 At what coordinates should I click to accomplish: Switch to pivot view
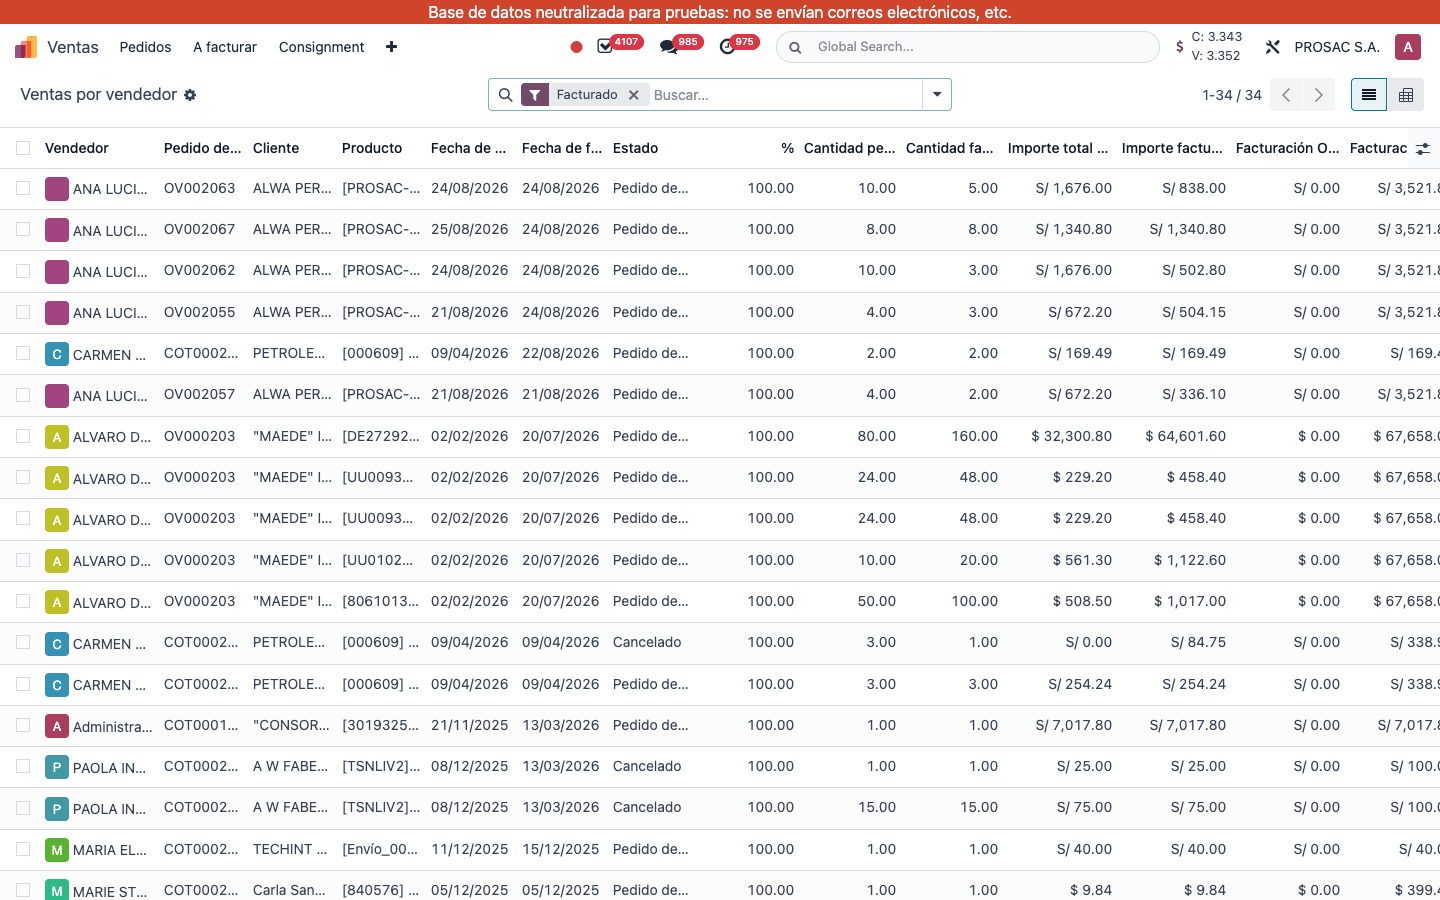click(1406, 95)
